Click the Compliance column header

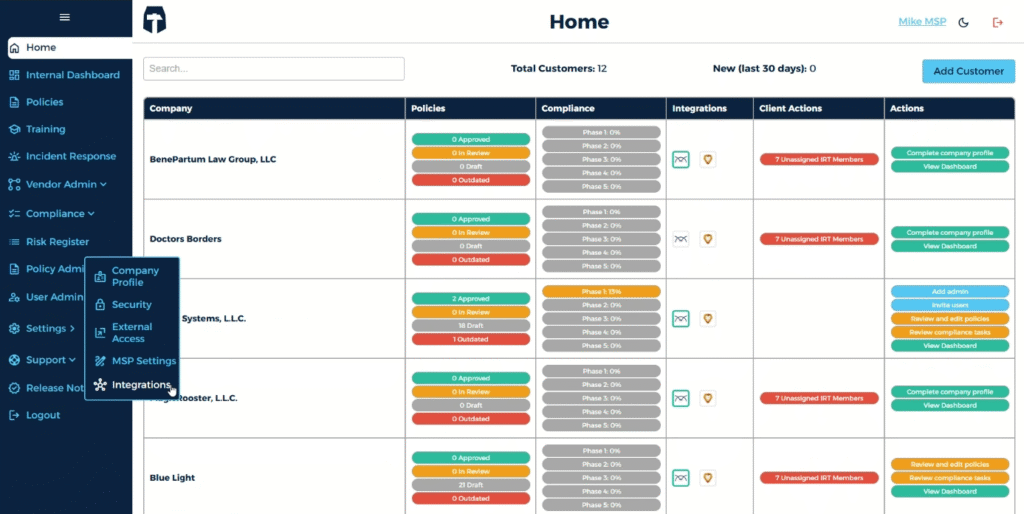(601, 108)
